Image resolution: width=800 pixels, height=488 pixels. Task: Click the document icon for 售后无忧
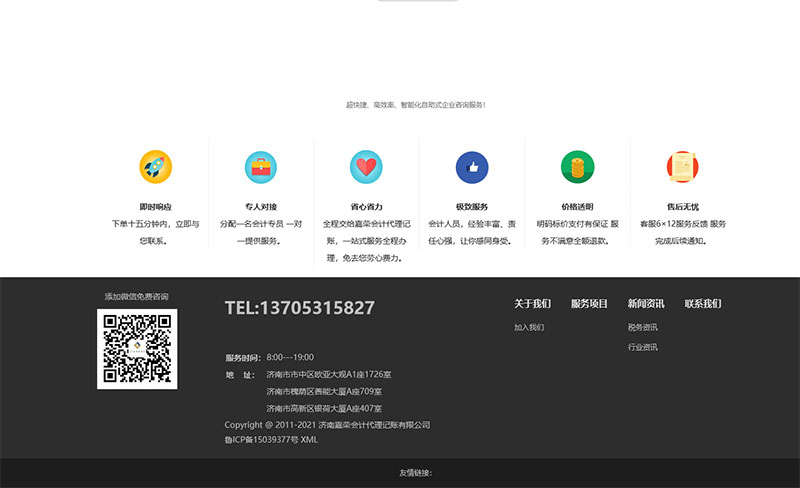coord(682,166)
